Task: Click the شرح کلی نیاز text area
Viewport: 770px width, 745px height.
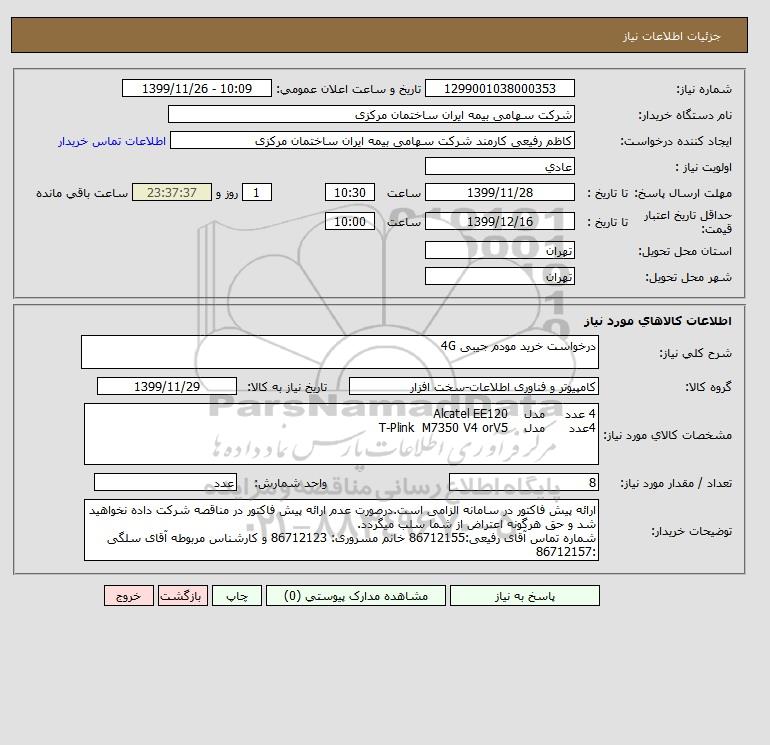Action: click(x=340, y=352)
